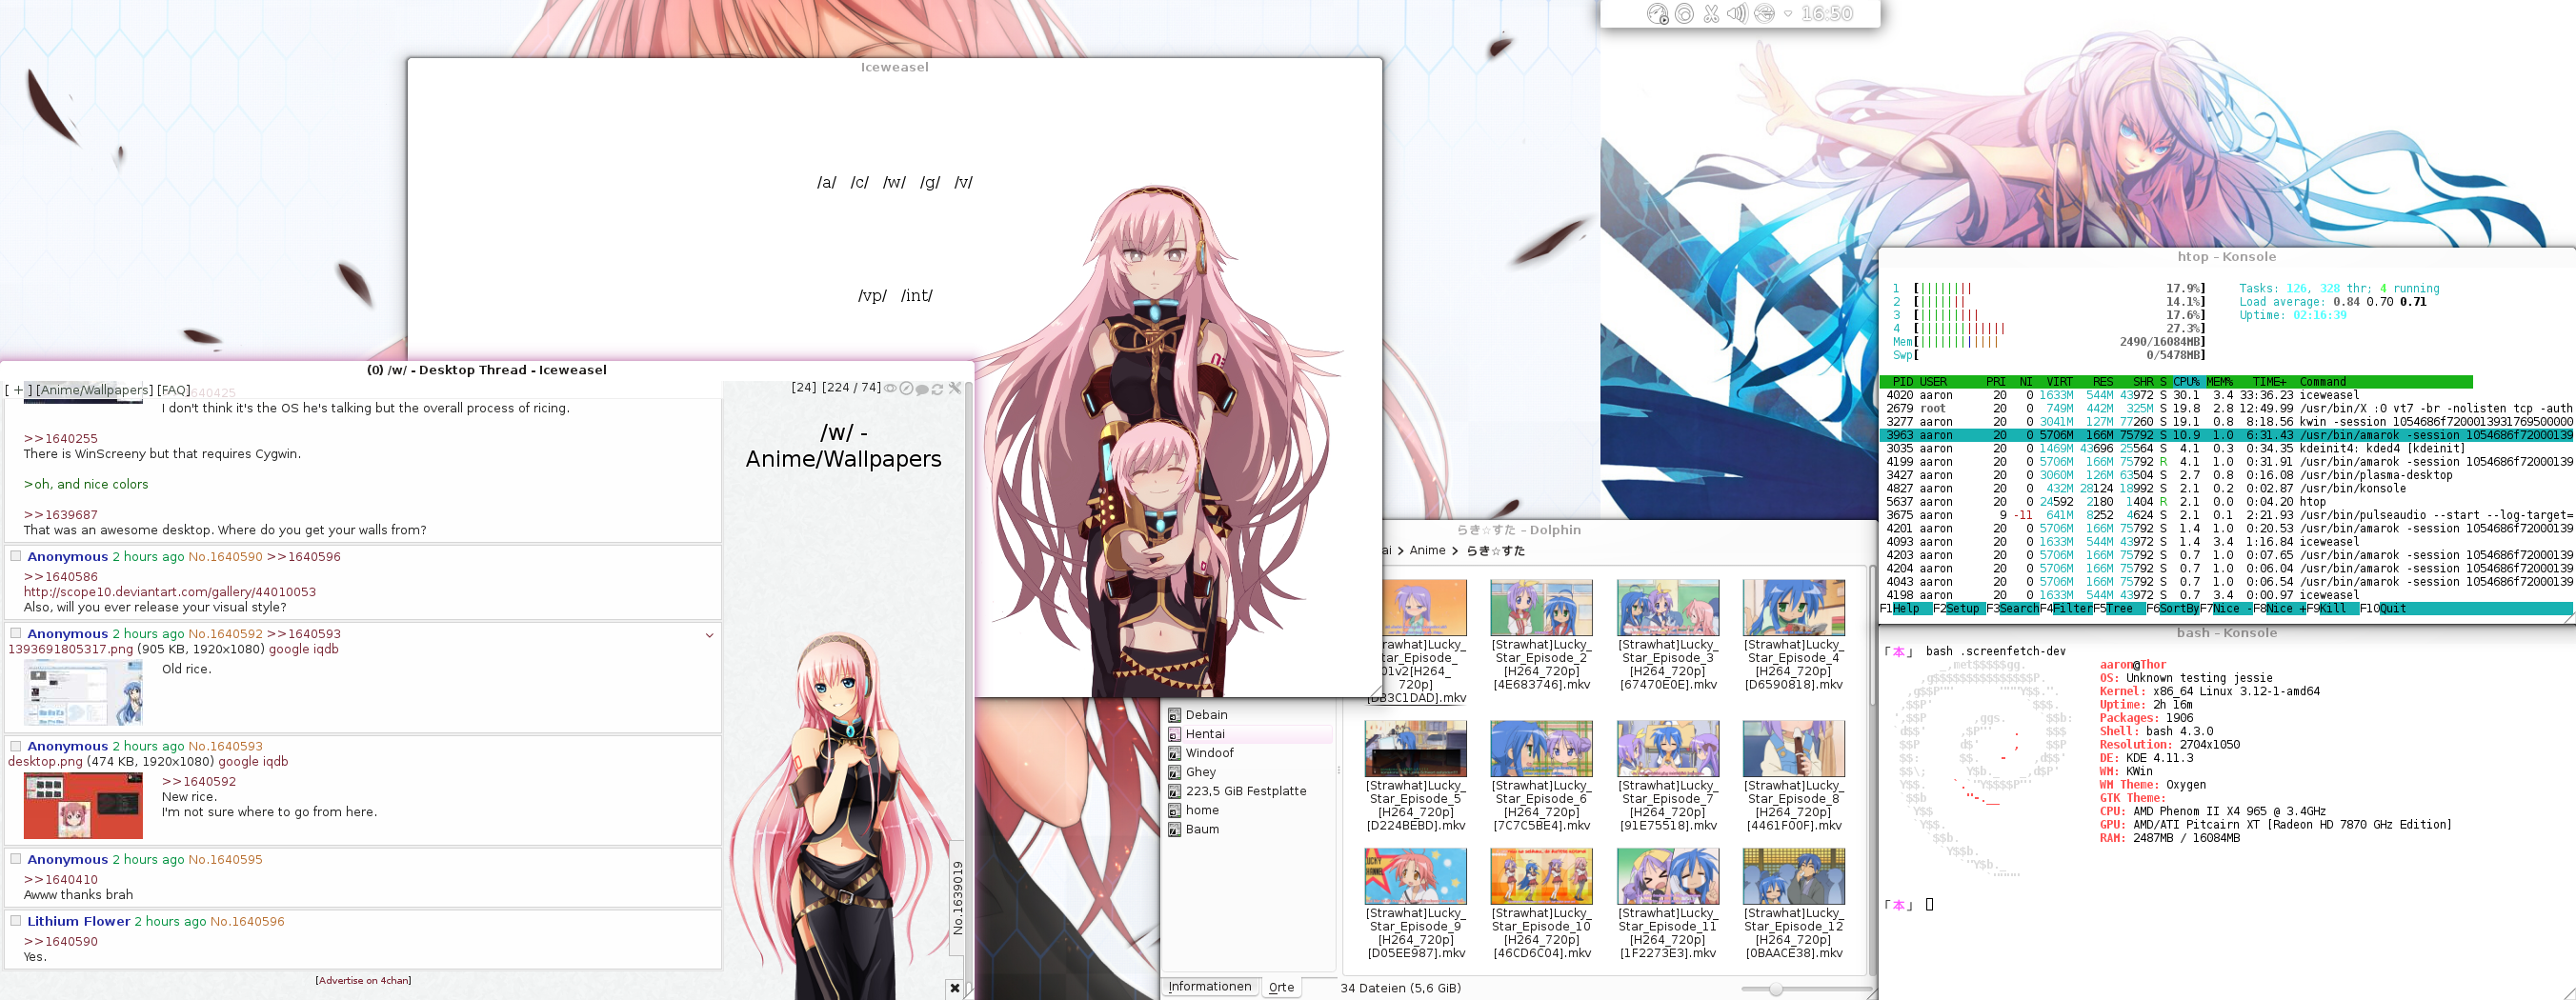Viewport: 2576px width, 1000px height.
Task: Select Hentai place in Dolphin sidebar
Action: tap(1249, 734)
